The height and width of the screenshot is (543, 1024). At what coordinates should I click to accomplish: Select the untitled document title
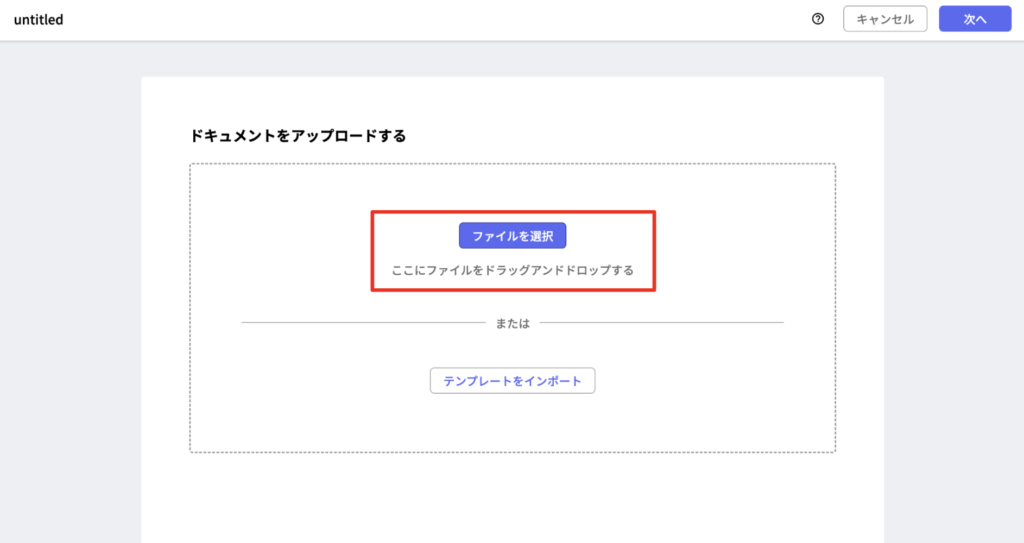[x=39, y=20]
